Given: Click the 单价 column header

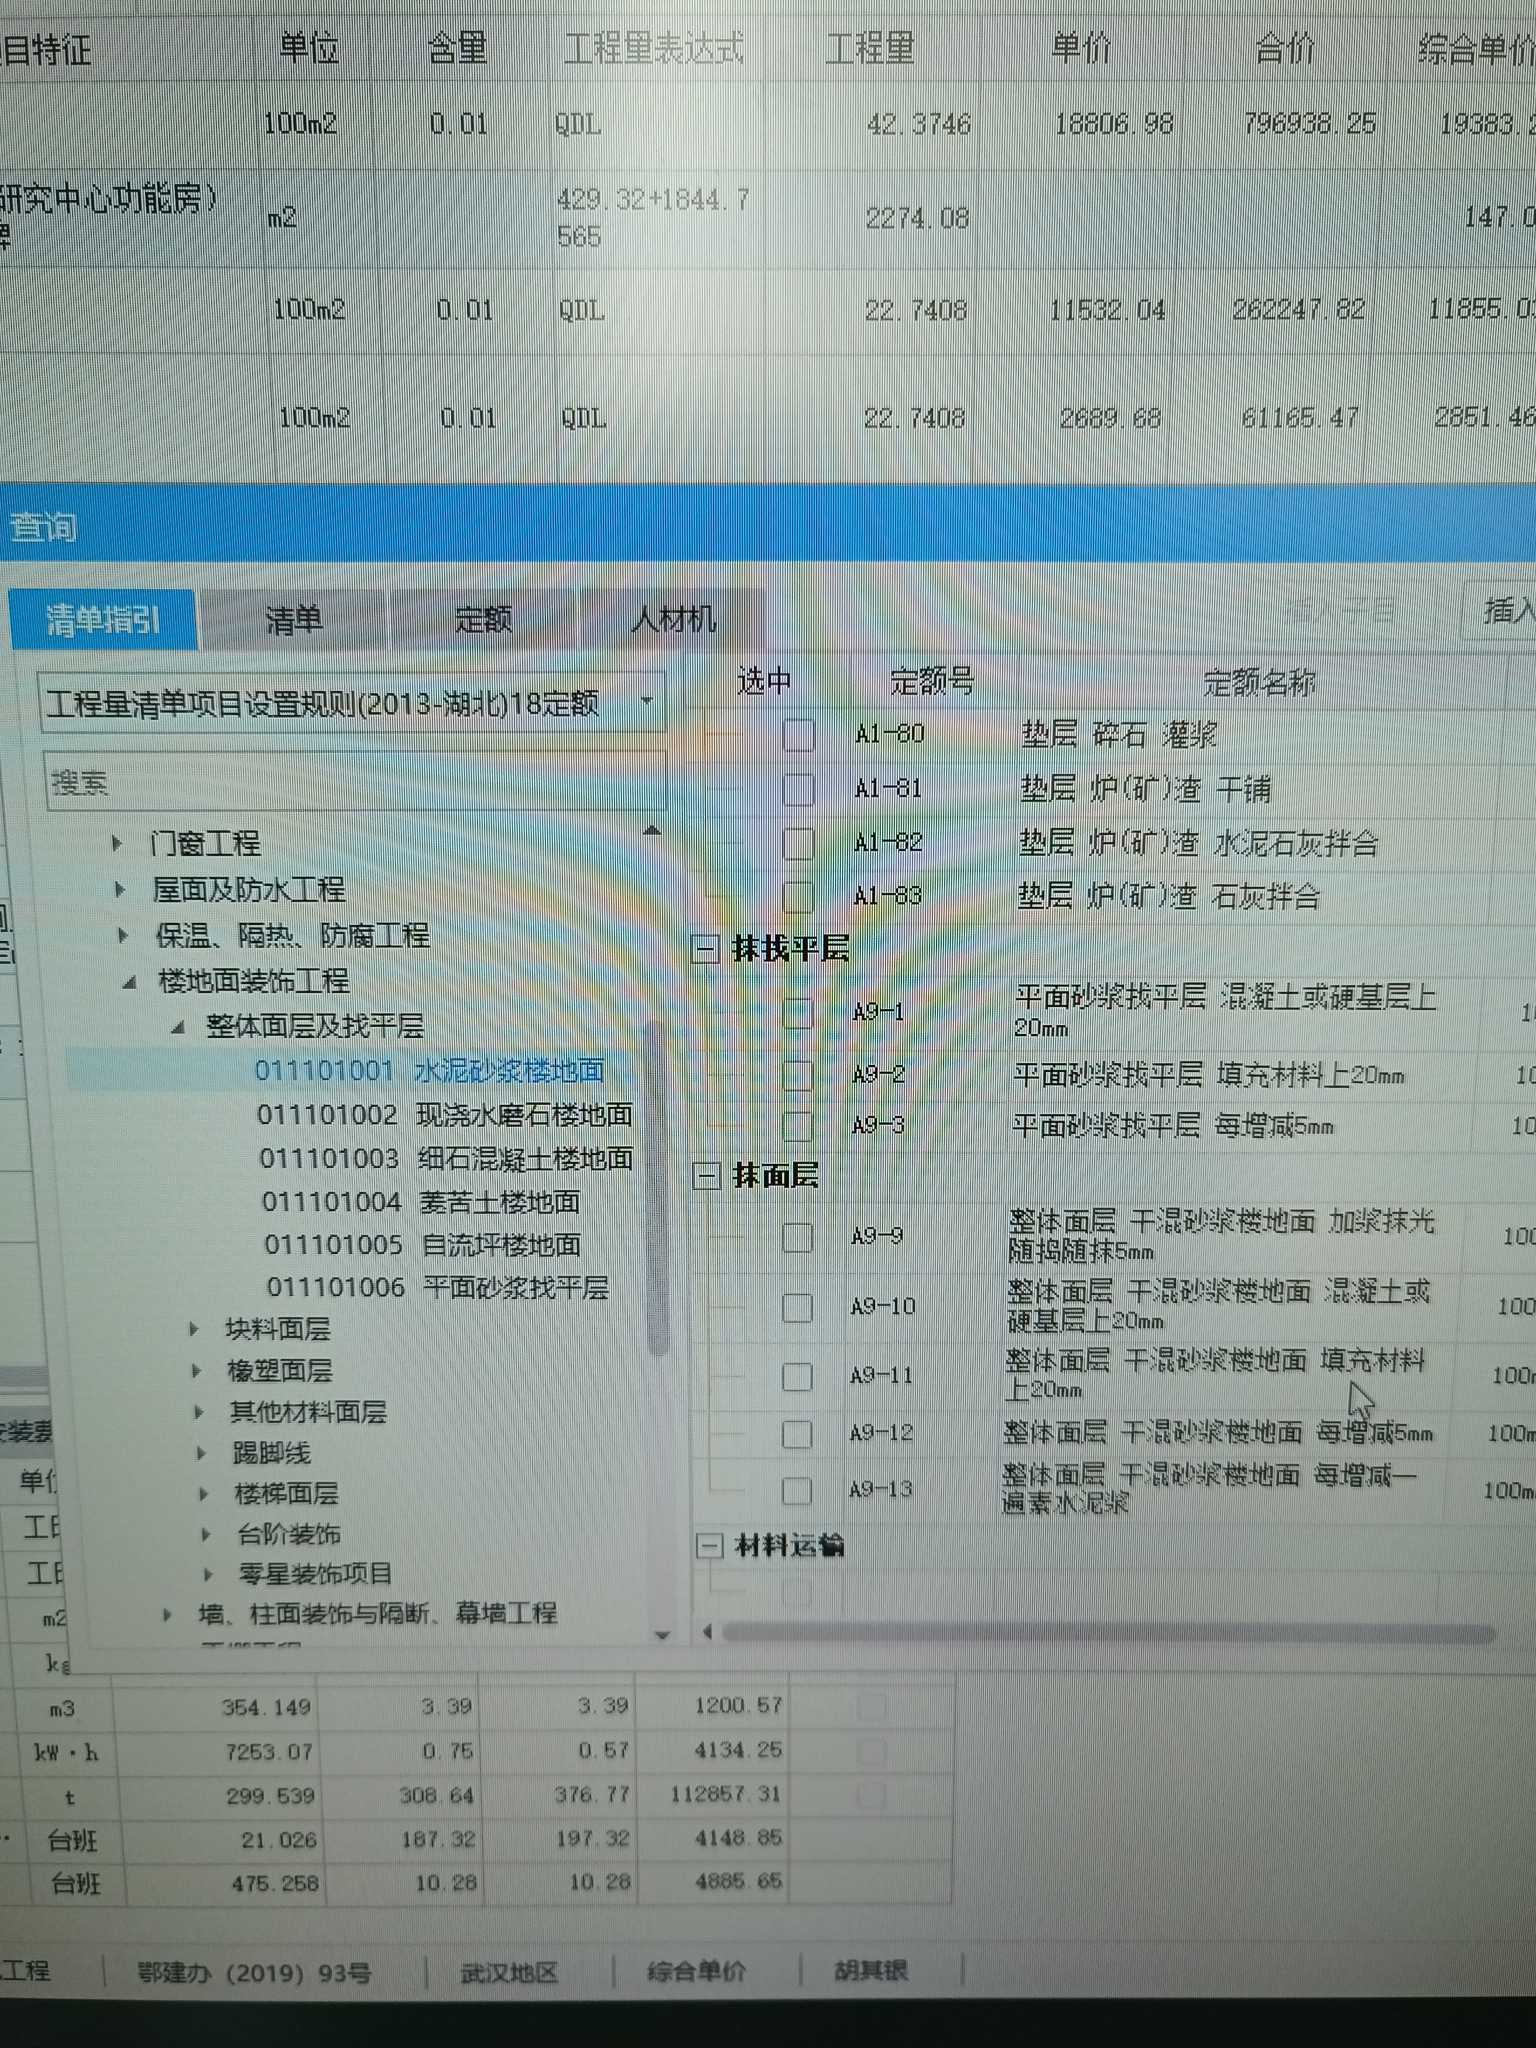Looking at the screenshot, I should (1081, 46).
